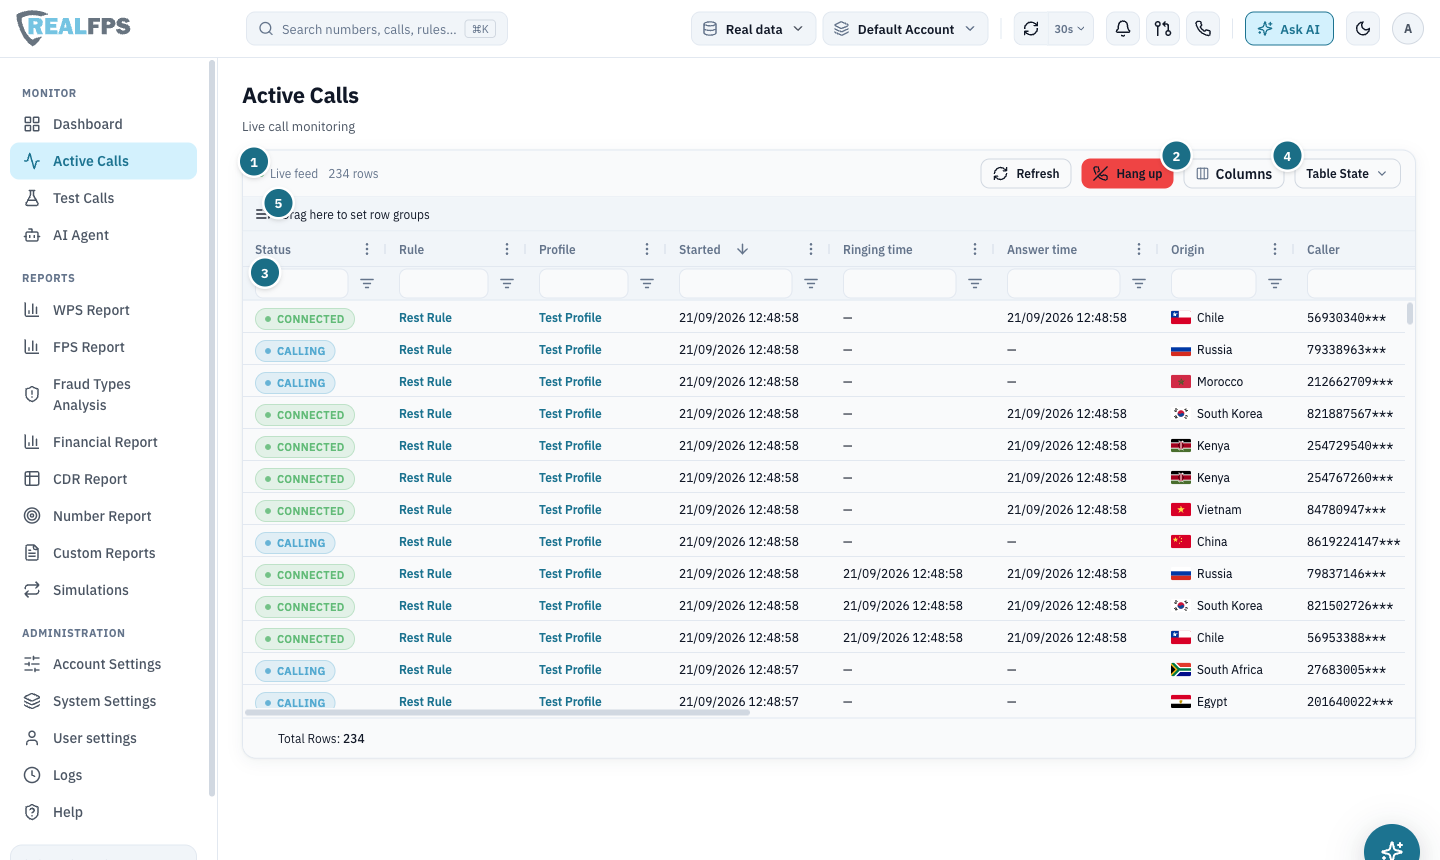Viewport: 1440px width, 860px height.
Task: Open Started filter options icon
Action: click(811, 284)
